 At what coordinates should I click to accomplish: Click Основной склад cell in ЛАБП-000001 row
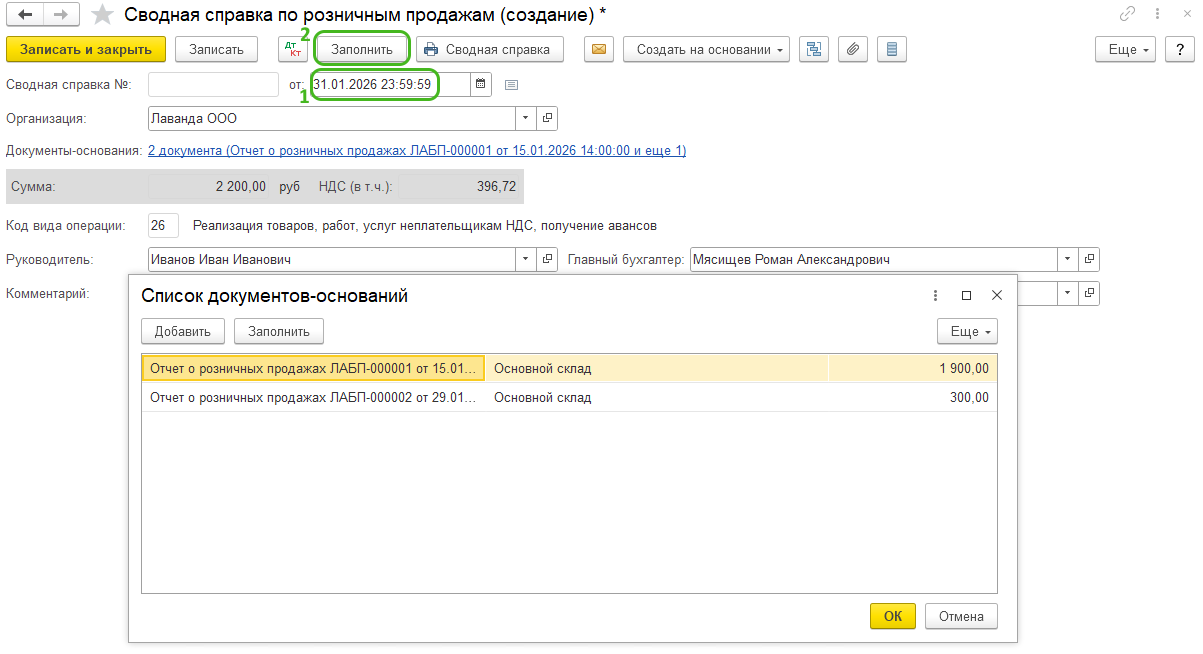[657, 368]
